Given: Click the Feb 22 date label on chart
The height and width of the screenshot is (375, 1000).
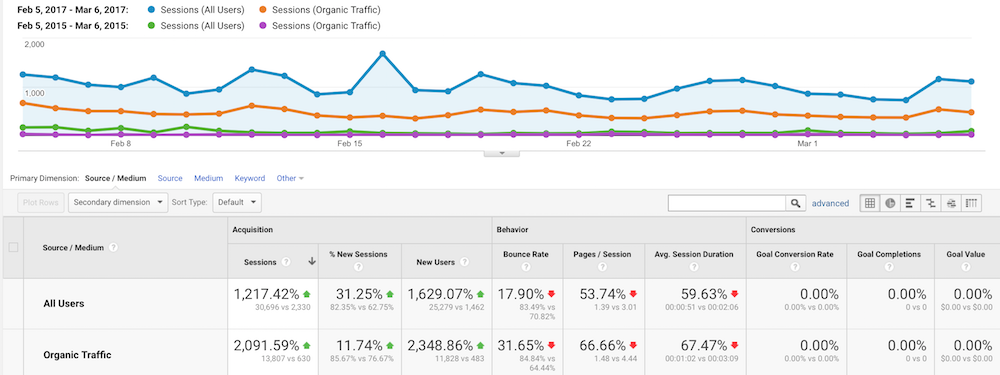Looking at the screenshot, I should [578, 144].
